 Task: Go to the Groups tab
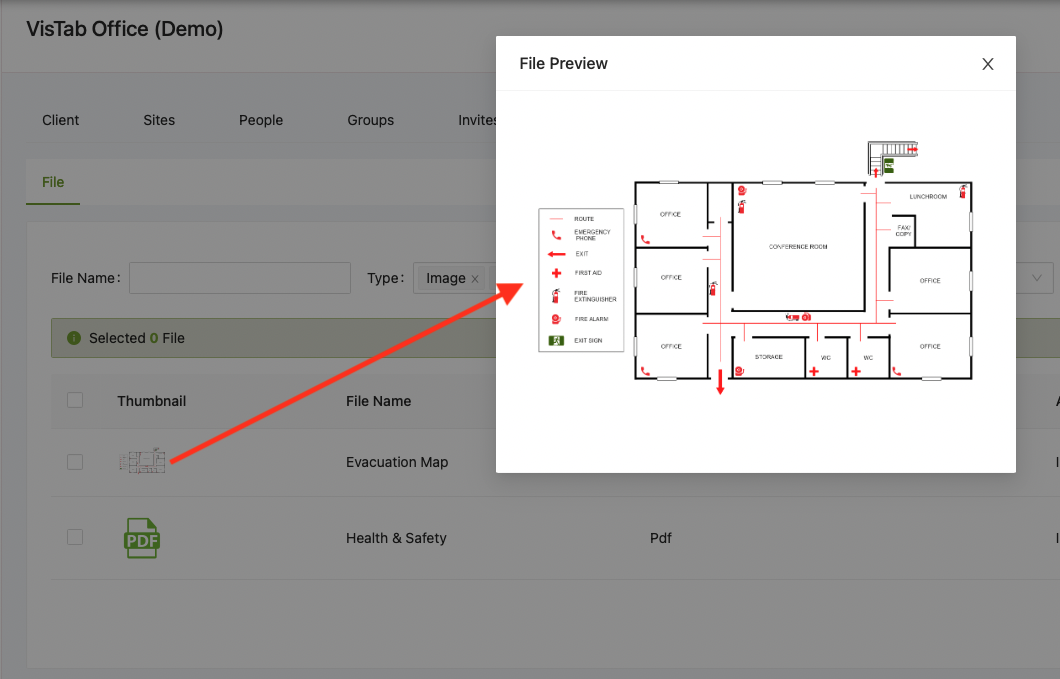[370, 120]
